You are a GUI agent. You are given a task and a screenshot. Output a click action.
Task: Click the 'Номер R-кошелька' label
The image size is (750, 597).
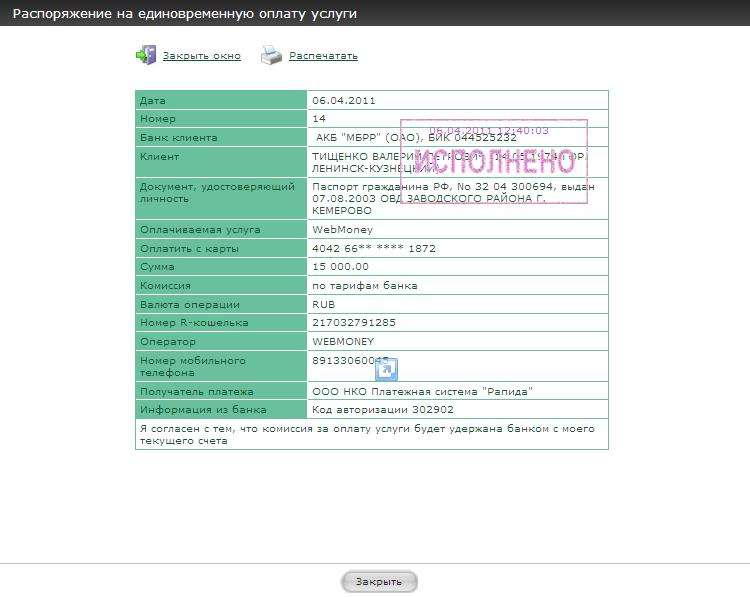194,322
